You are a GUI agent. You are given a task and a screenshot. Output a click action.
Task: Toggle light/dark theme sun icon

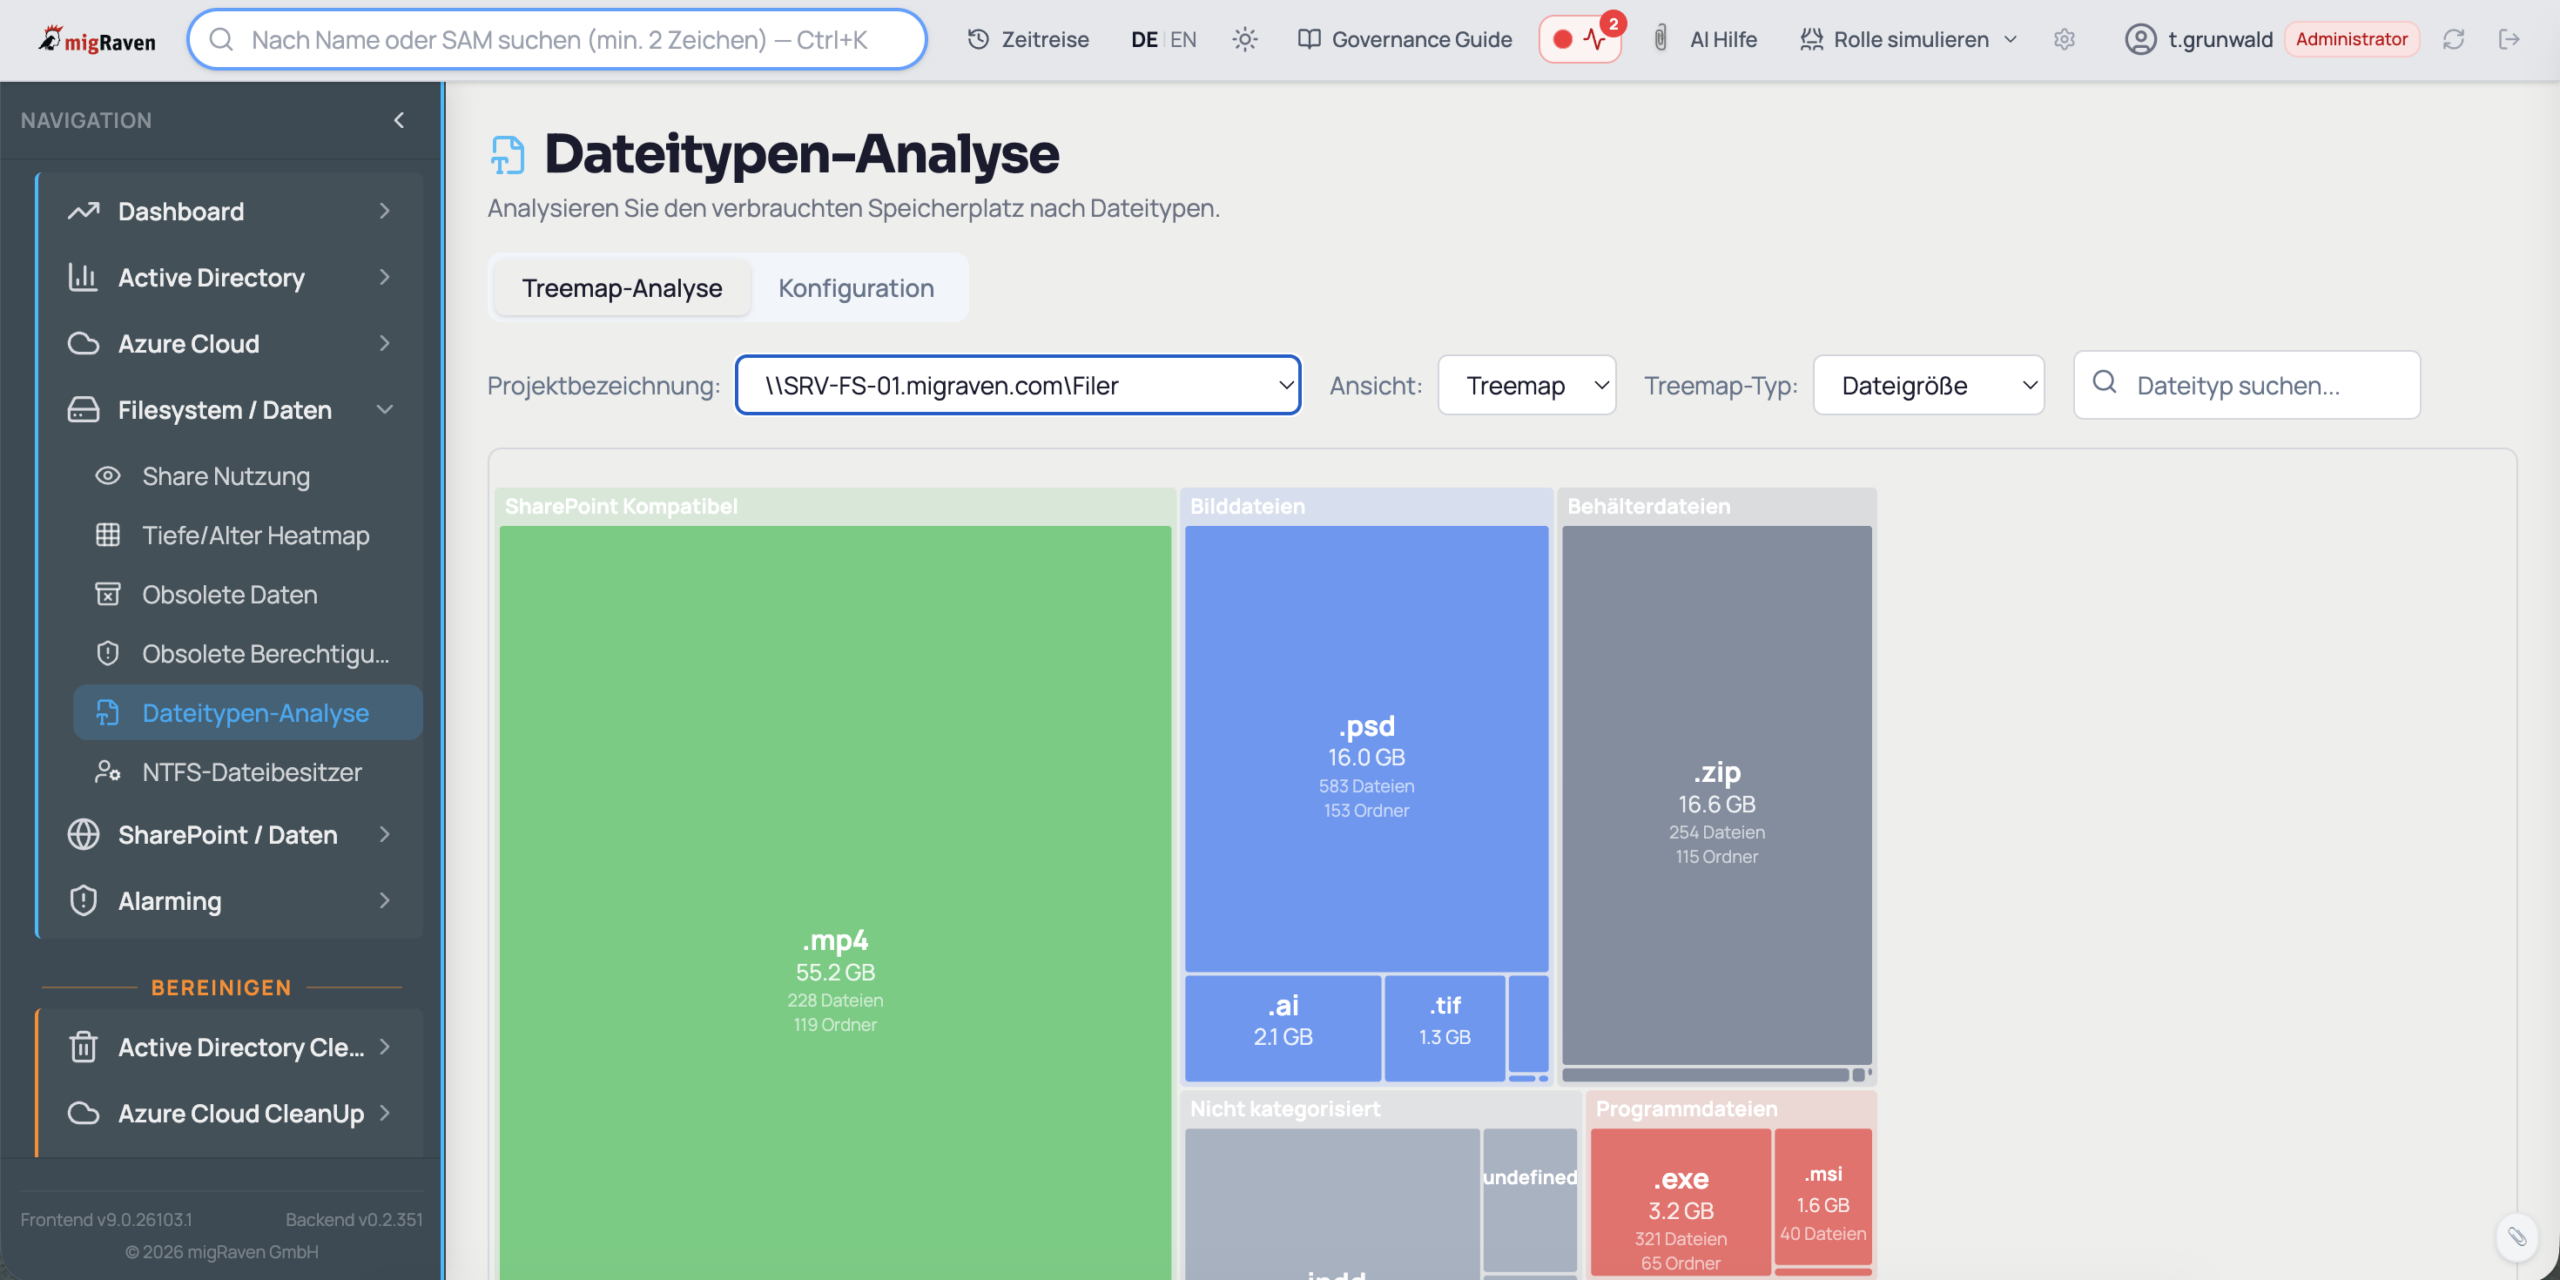(1244, 39)
